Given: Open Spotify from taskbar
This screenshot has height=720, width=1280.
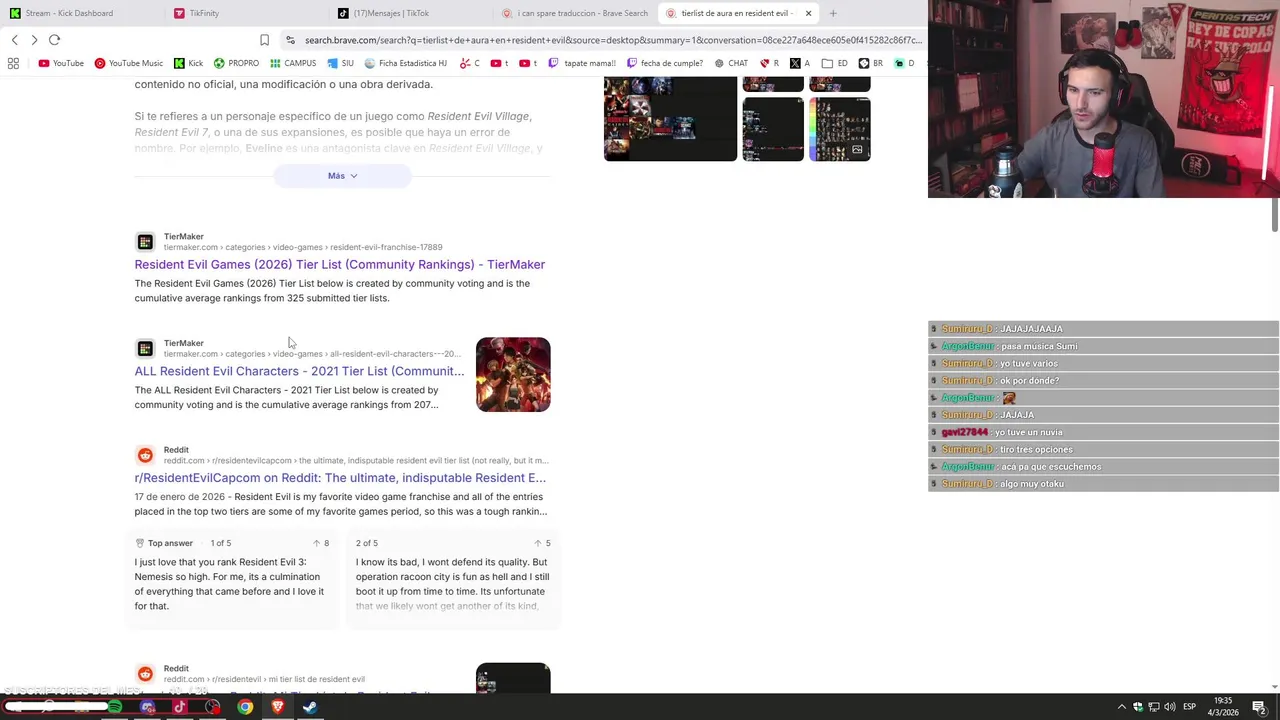Looking at the screenshot, I should 115,707.
